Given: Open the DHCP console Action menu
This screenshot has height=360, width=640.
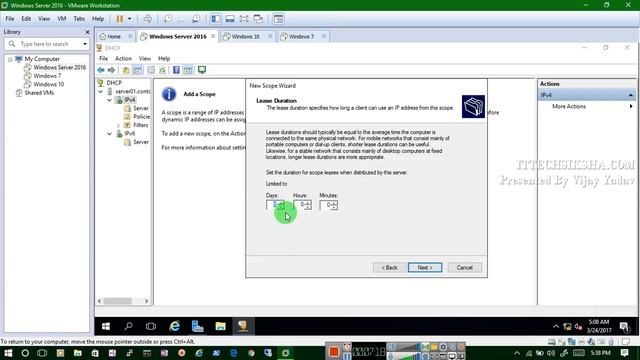Looking at the screenshot, I should (123, 58).
